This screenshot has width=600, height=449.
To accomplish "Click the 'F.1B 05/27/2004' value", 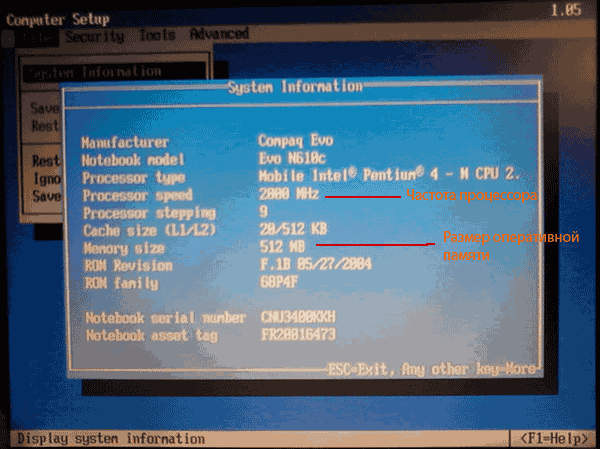I will pos(316,264).
